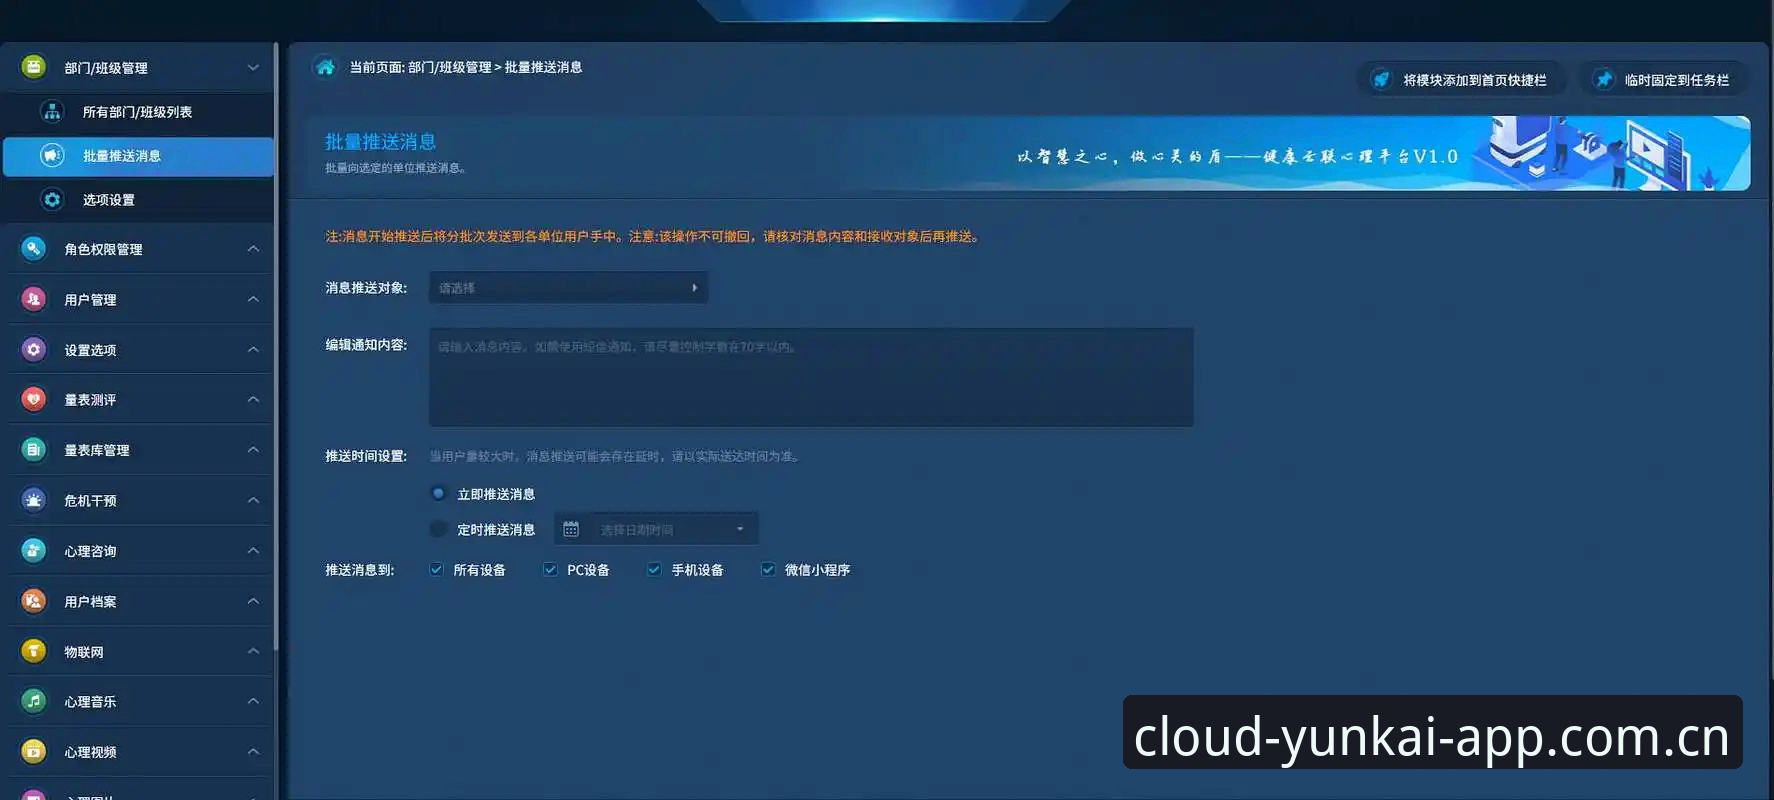The width and height of the screenshot is (1774, 800).
Task: Click the 角色权限管理 sidebar icon
Action: pos(33,248)
